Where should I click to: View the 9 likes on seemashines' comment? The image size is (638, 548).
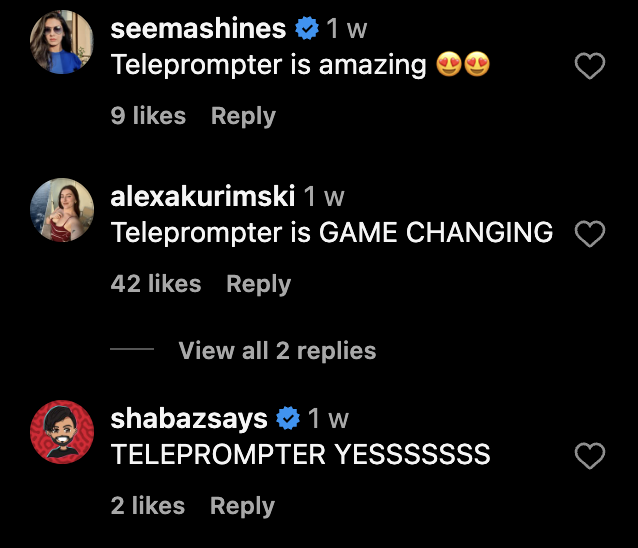[x=148, y=116]
